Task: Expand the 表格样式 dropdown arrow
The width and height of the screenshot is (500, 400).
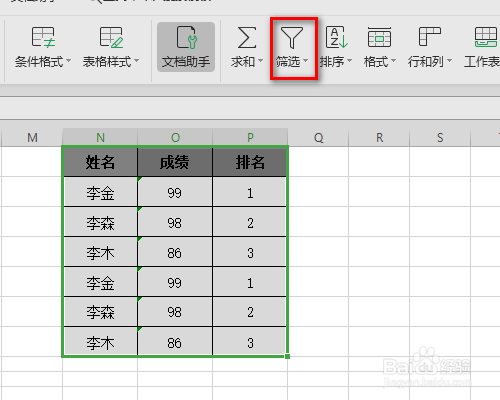Action: [136, 61]
